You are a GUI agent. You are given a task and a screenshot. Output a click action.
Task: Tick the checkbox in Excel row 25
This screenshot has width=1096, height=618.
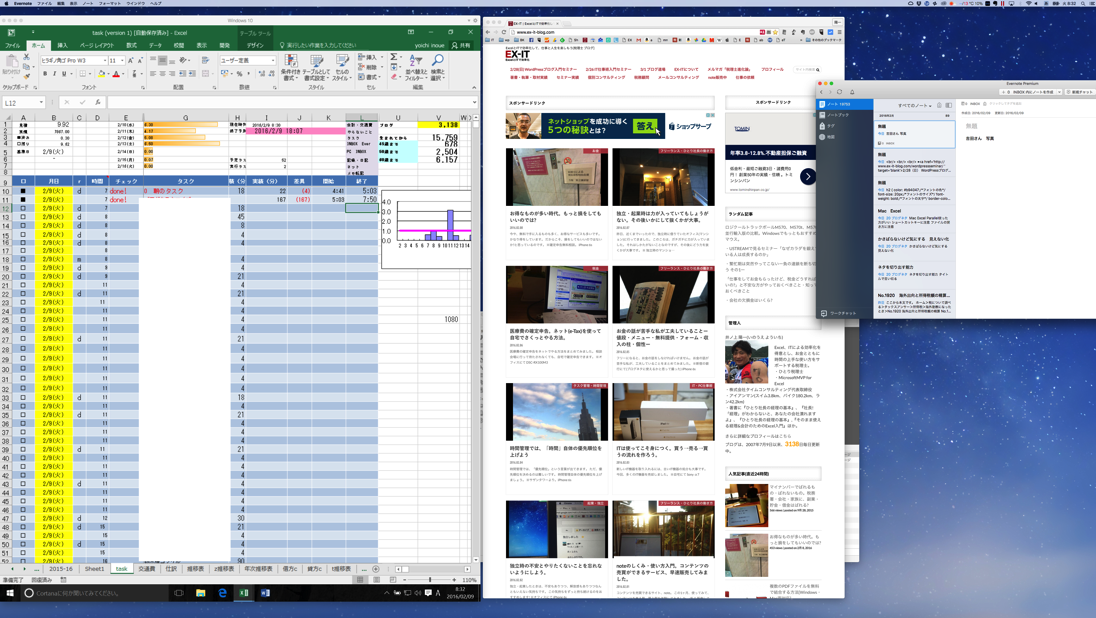coord(23,319)
